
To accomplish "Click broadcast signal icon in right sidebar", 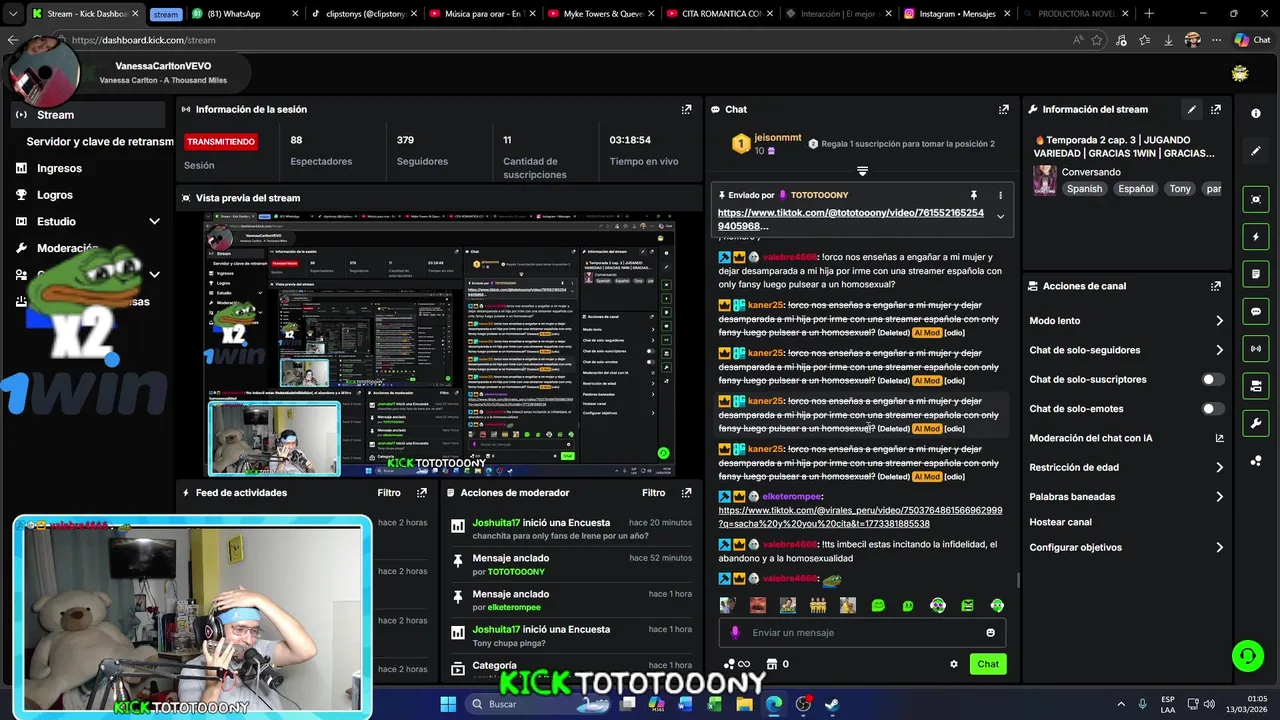I will click(1256, 348).
